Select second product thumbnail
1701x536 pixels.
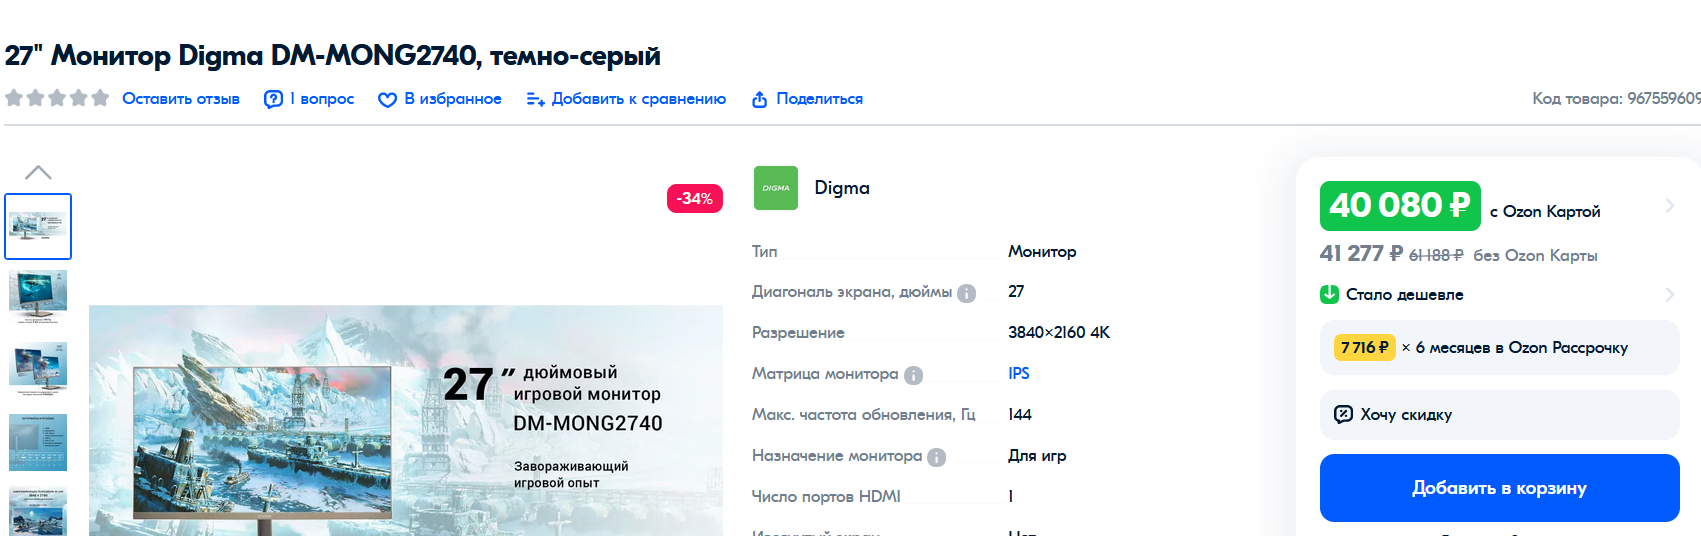tap(38, 296)
